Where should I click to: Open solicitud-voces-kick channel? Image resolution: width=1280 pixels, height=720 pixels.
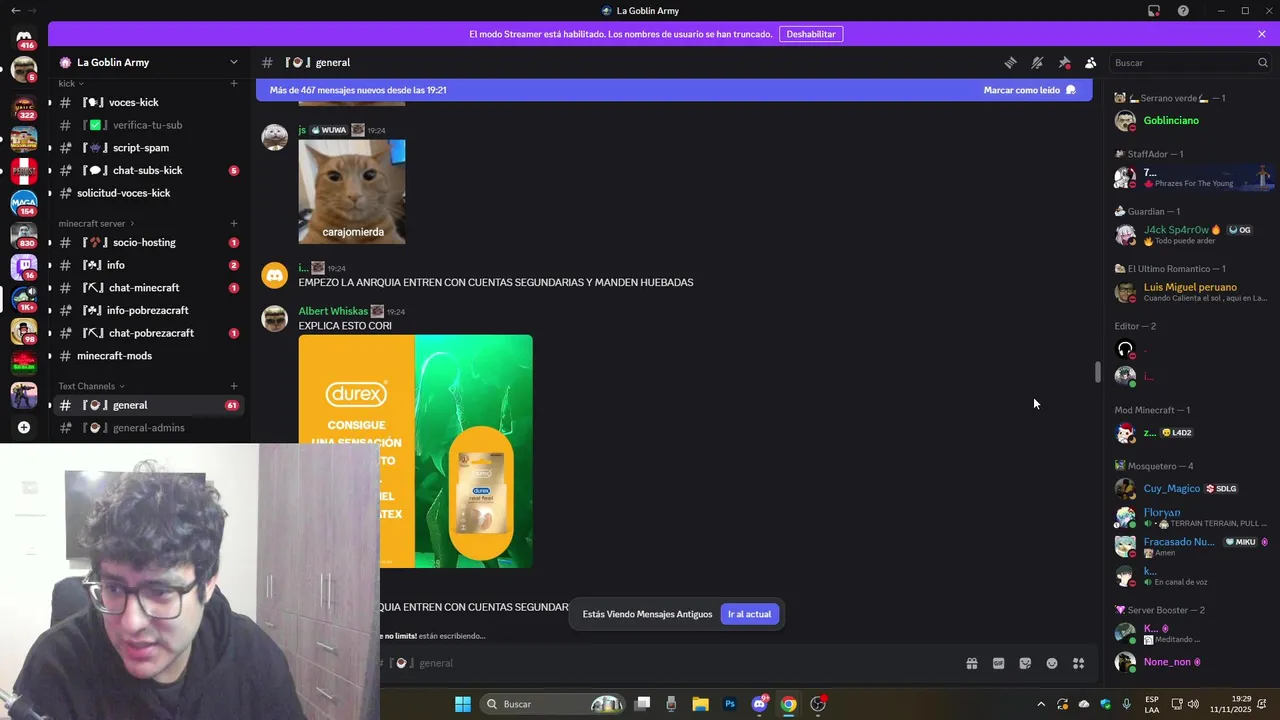pos(146,193)
